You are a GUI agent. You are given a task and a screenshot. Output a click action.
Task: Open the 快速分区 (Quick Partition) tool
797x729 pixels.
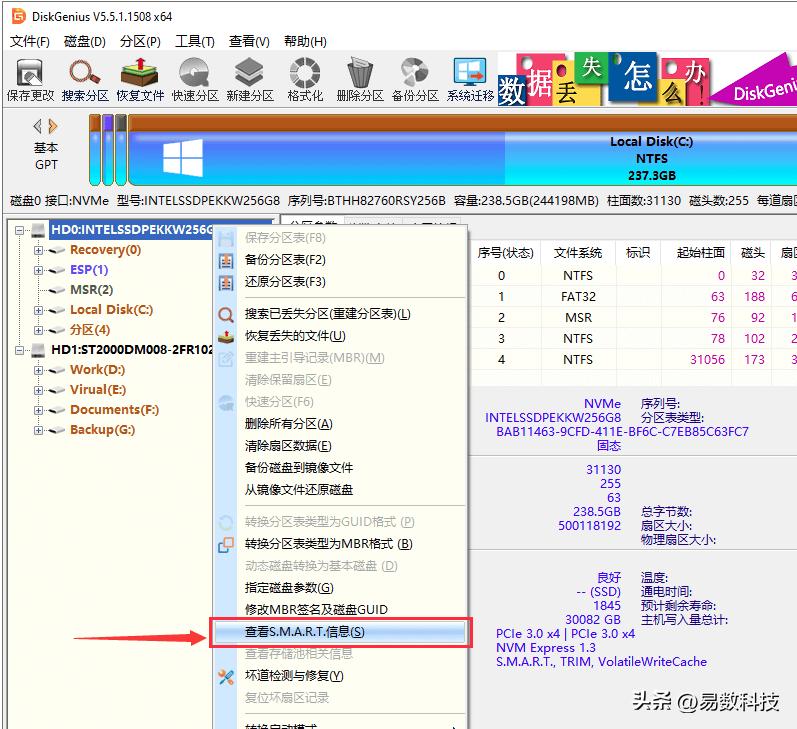195,80
